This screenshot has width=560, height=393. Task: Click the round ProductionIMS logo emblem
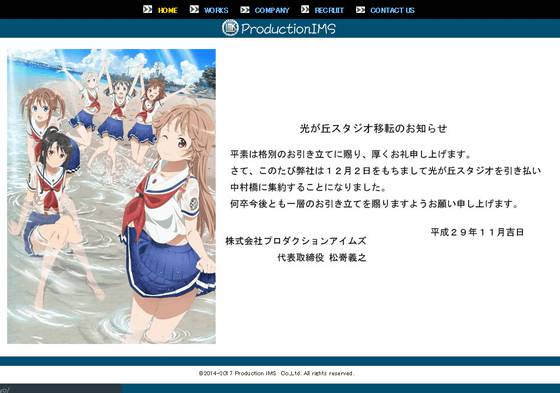point(230,28)
